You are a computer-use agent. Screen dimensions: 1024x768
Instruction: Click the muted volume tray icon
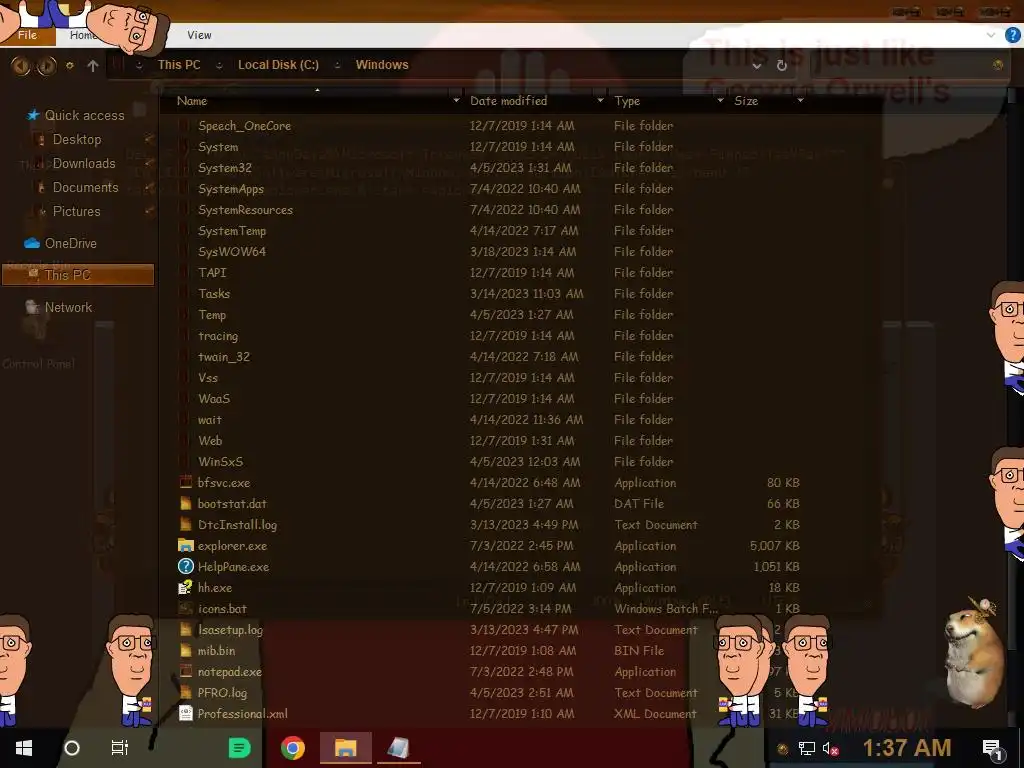(830, 748)
